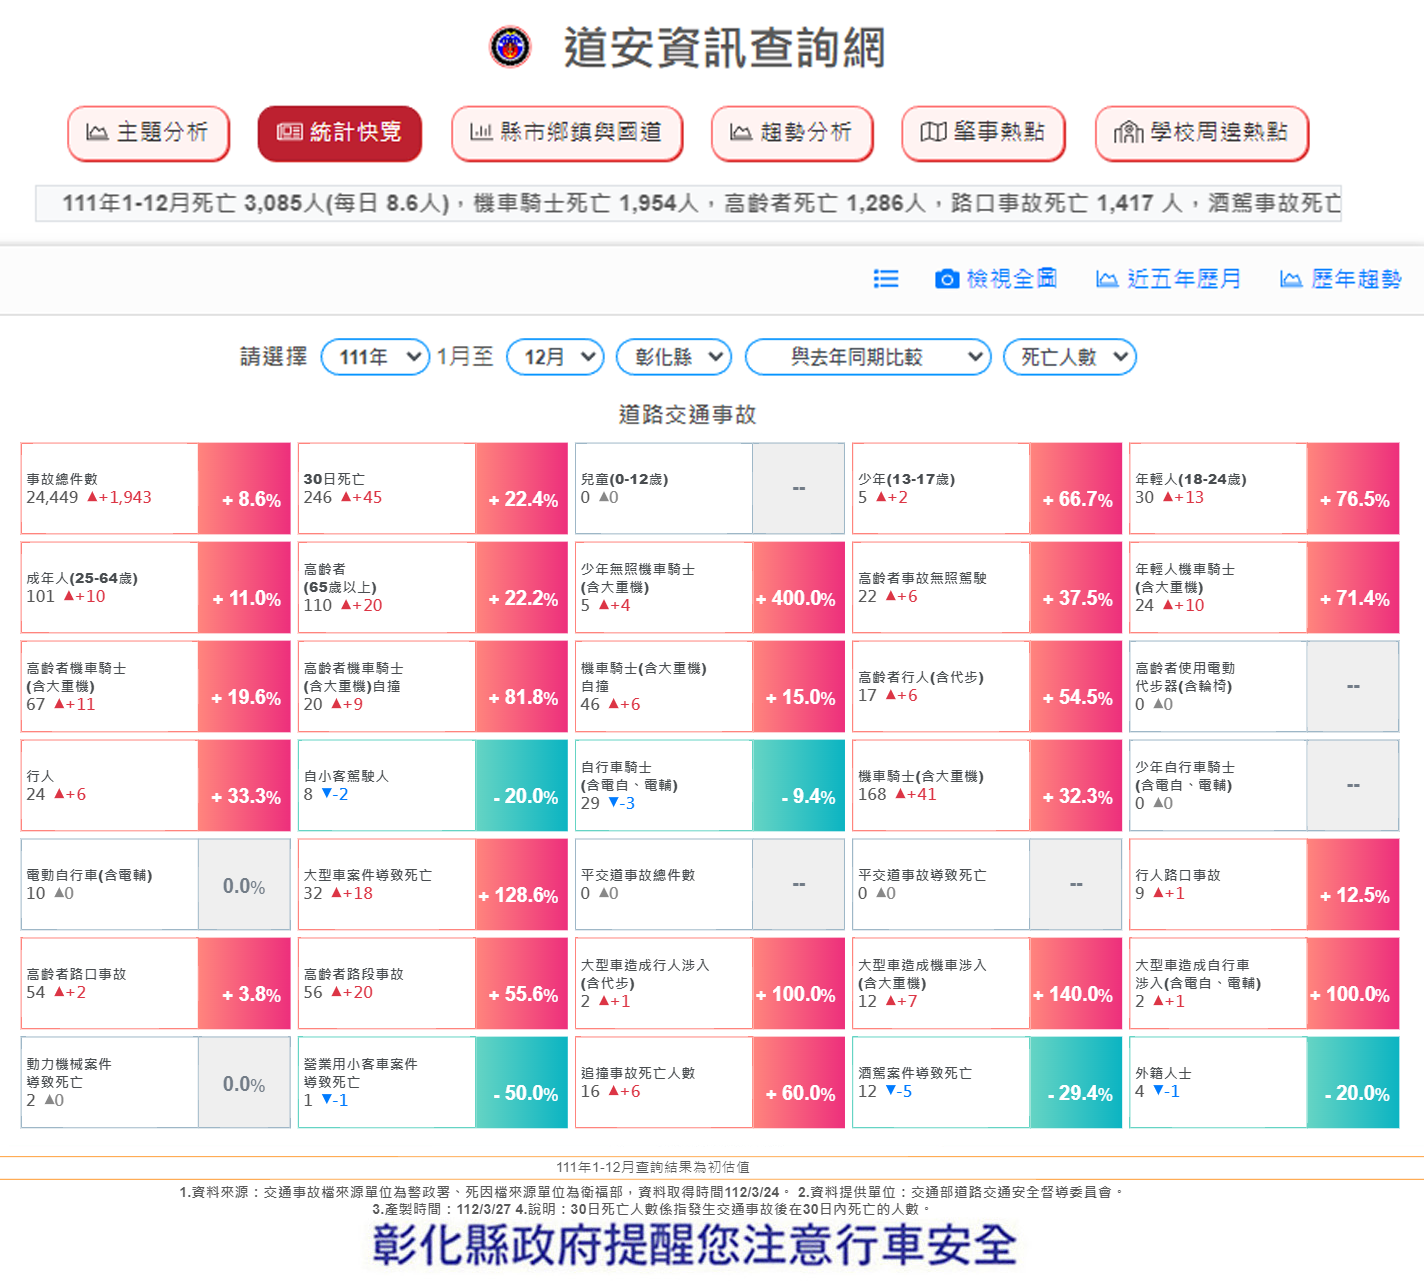Click the school building icon on 學校周邊熱點

tap(1128, 132)
